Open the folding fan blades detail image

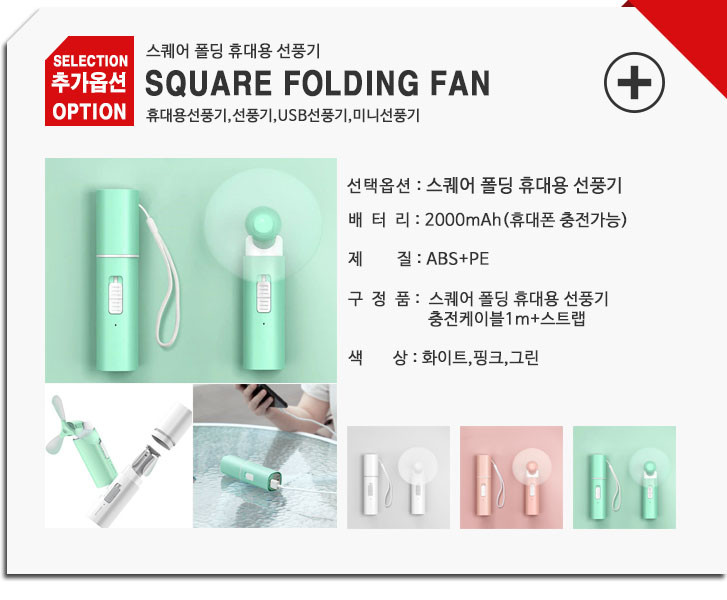pos(119,456)
